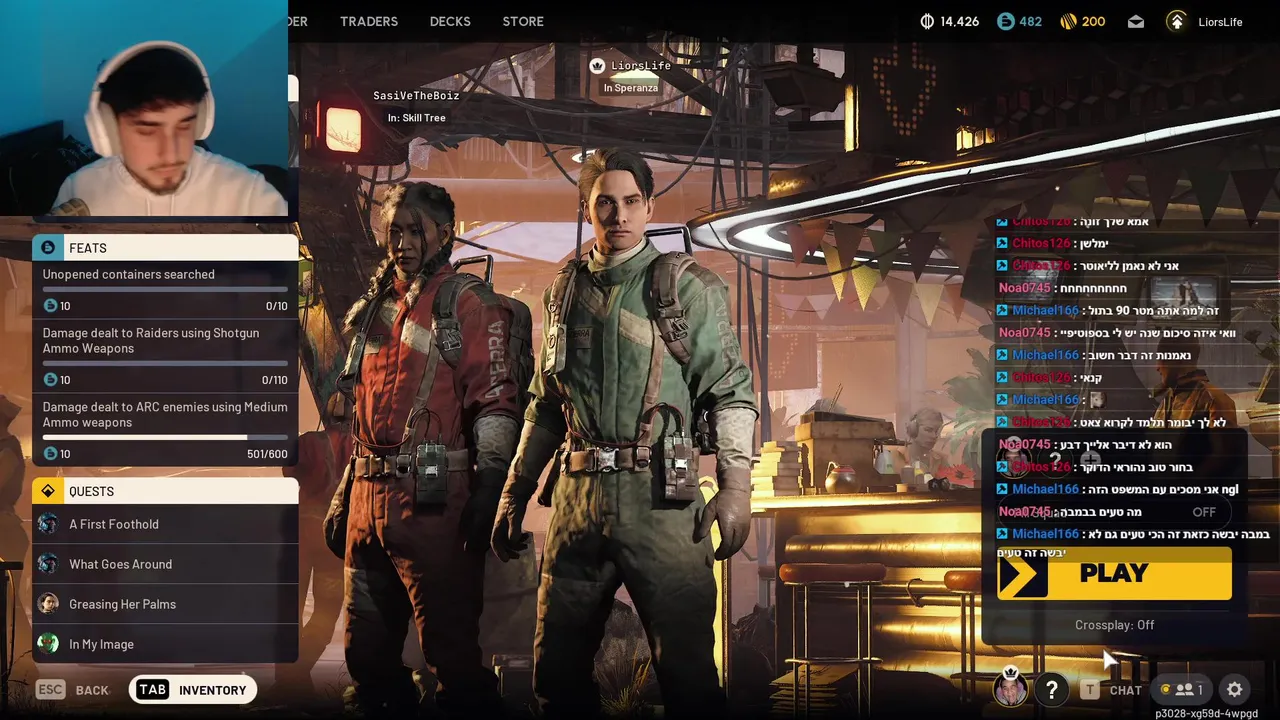Click the SasiVeTheBoiz squad nameplate
The width and height of the screenshot is (1280, 720).
click(x=416, y=96)
